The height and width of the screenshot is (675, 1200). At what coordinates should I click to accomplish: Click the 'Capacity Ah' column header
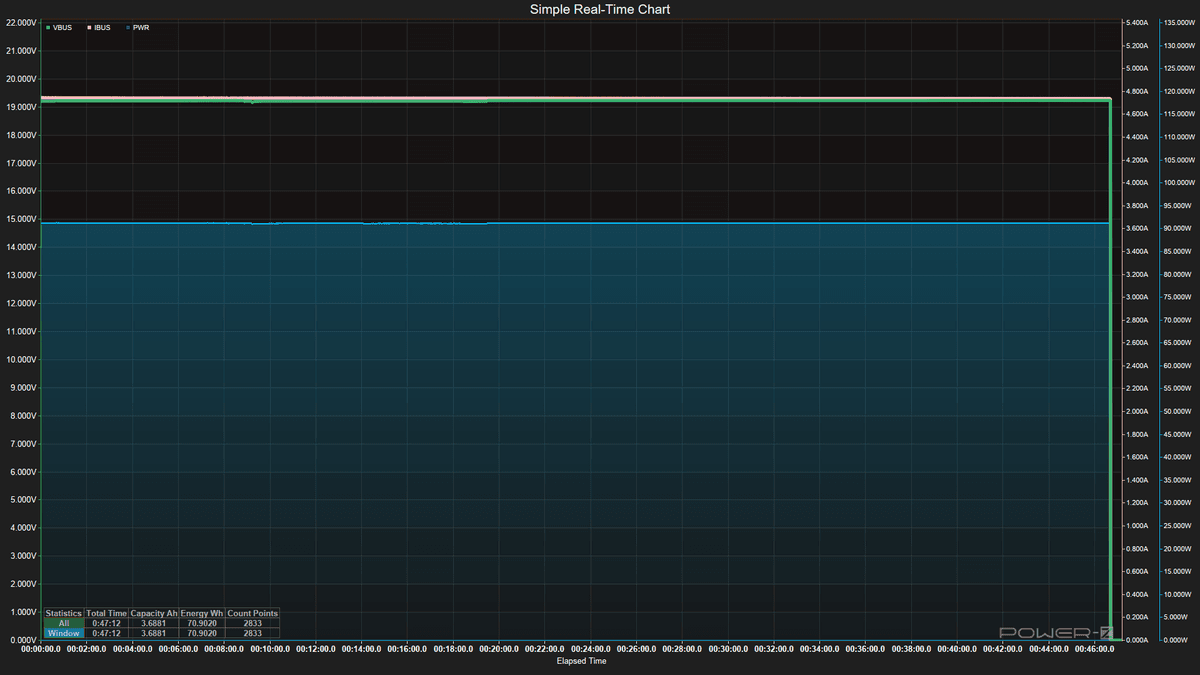click(154, 613)
